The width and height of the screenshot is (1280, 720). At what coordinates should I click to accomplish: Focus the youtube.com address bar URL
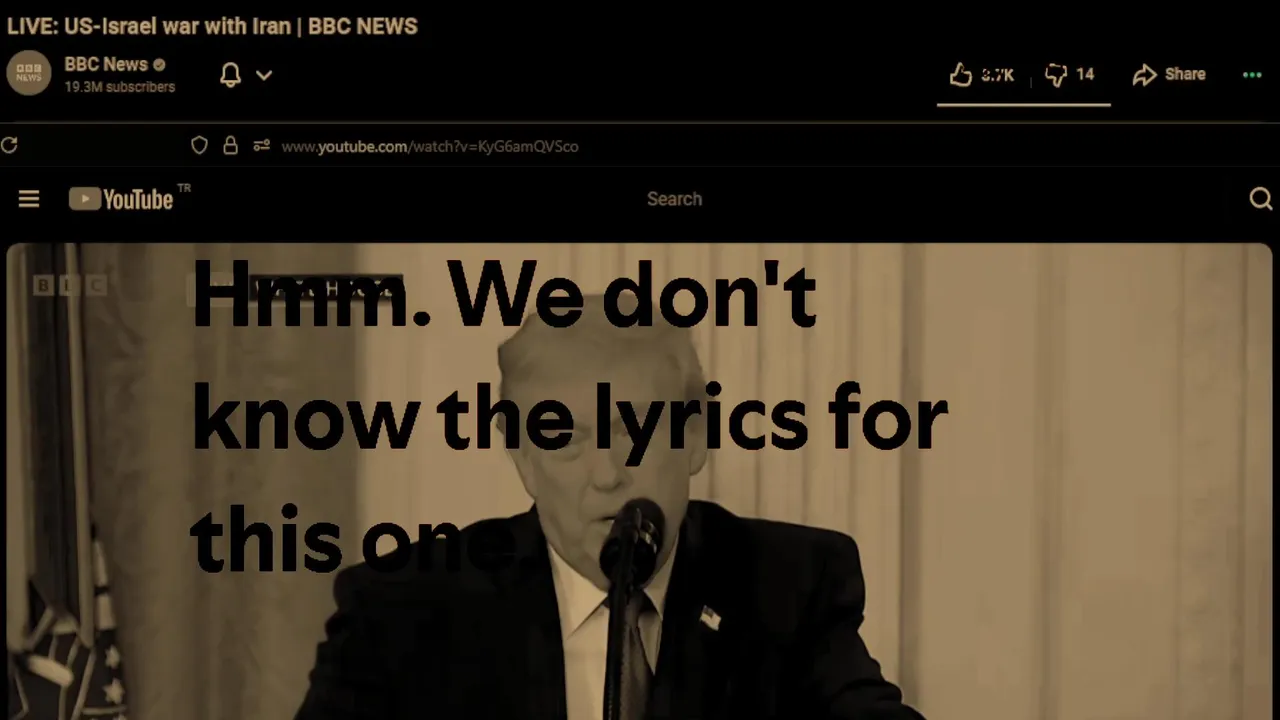(x=430, y=146)
